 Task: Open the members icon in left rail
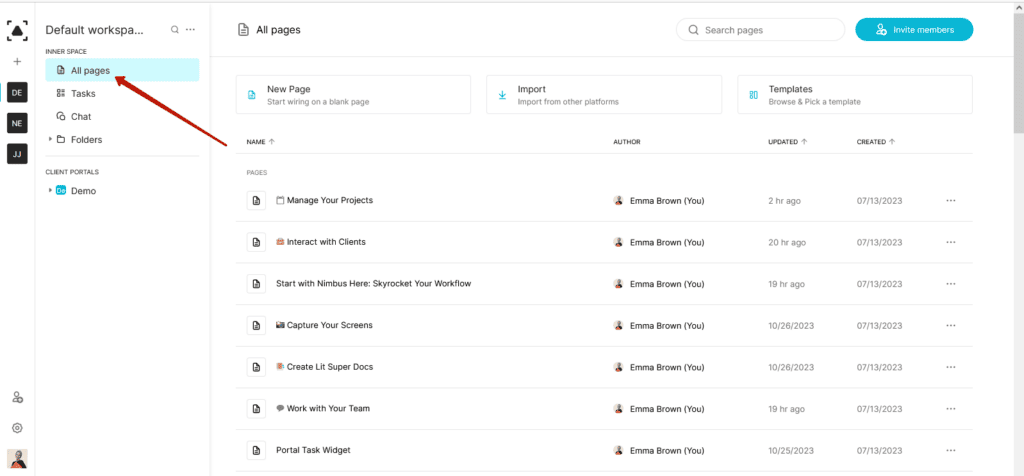tap(17, 398)
